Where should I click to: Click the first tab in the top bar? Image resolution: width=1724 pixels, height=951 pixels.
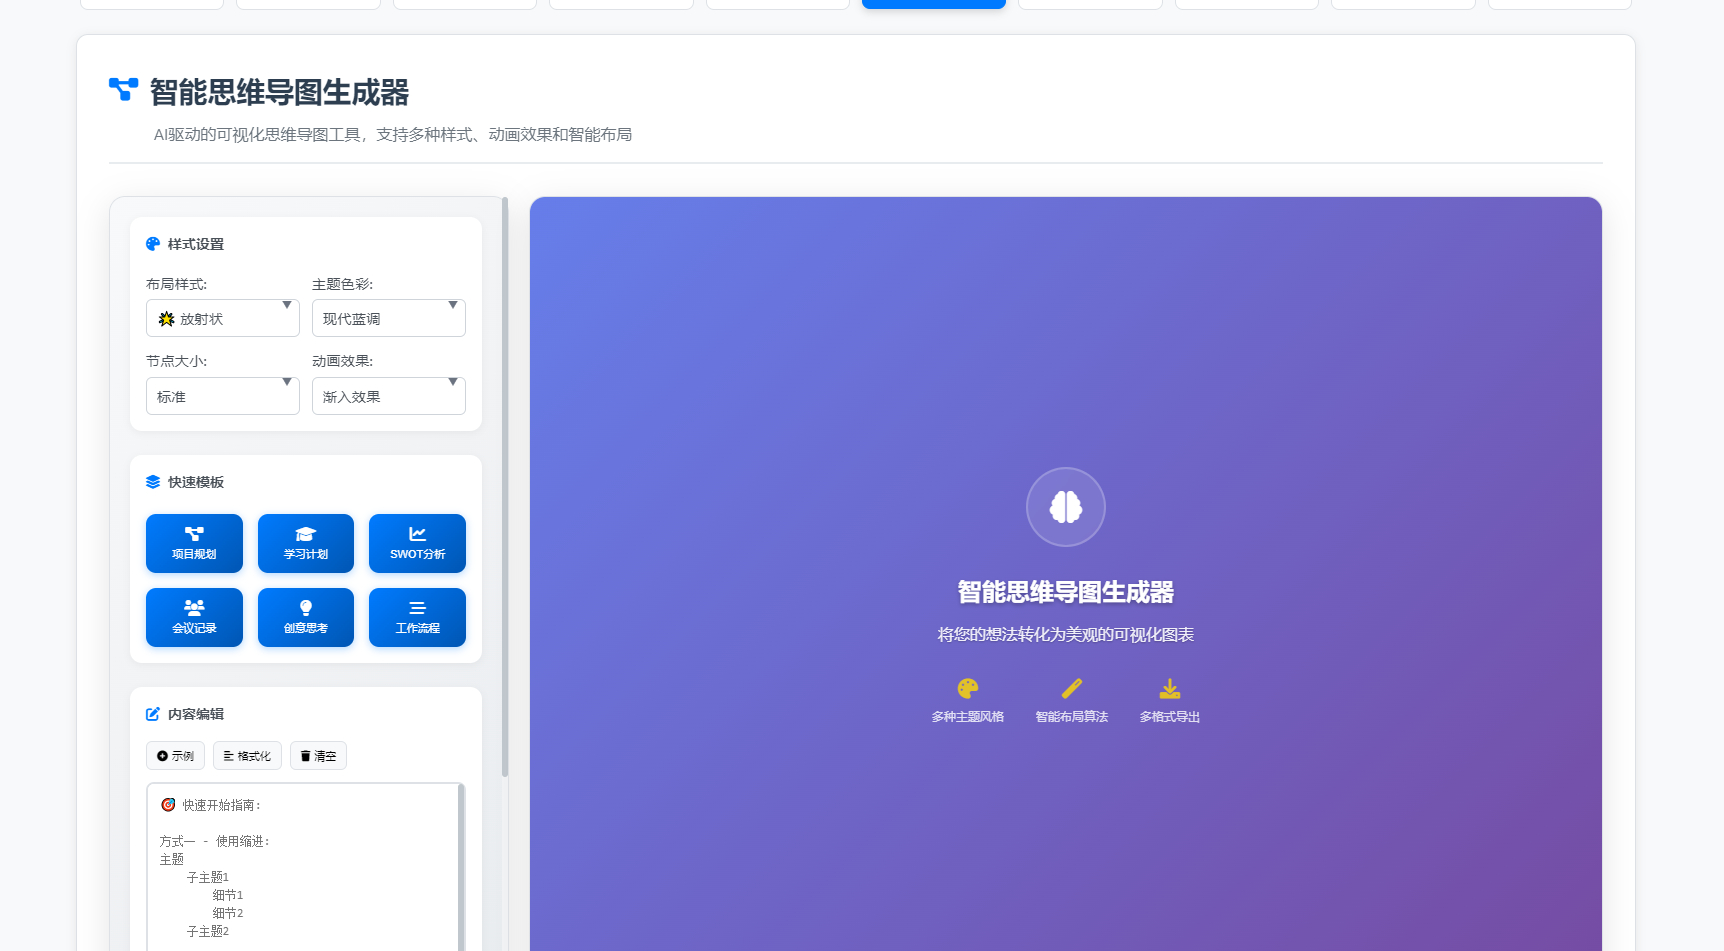click(151, 3)
